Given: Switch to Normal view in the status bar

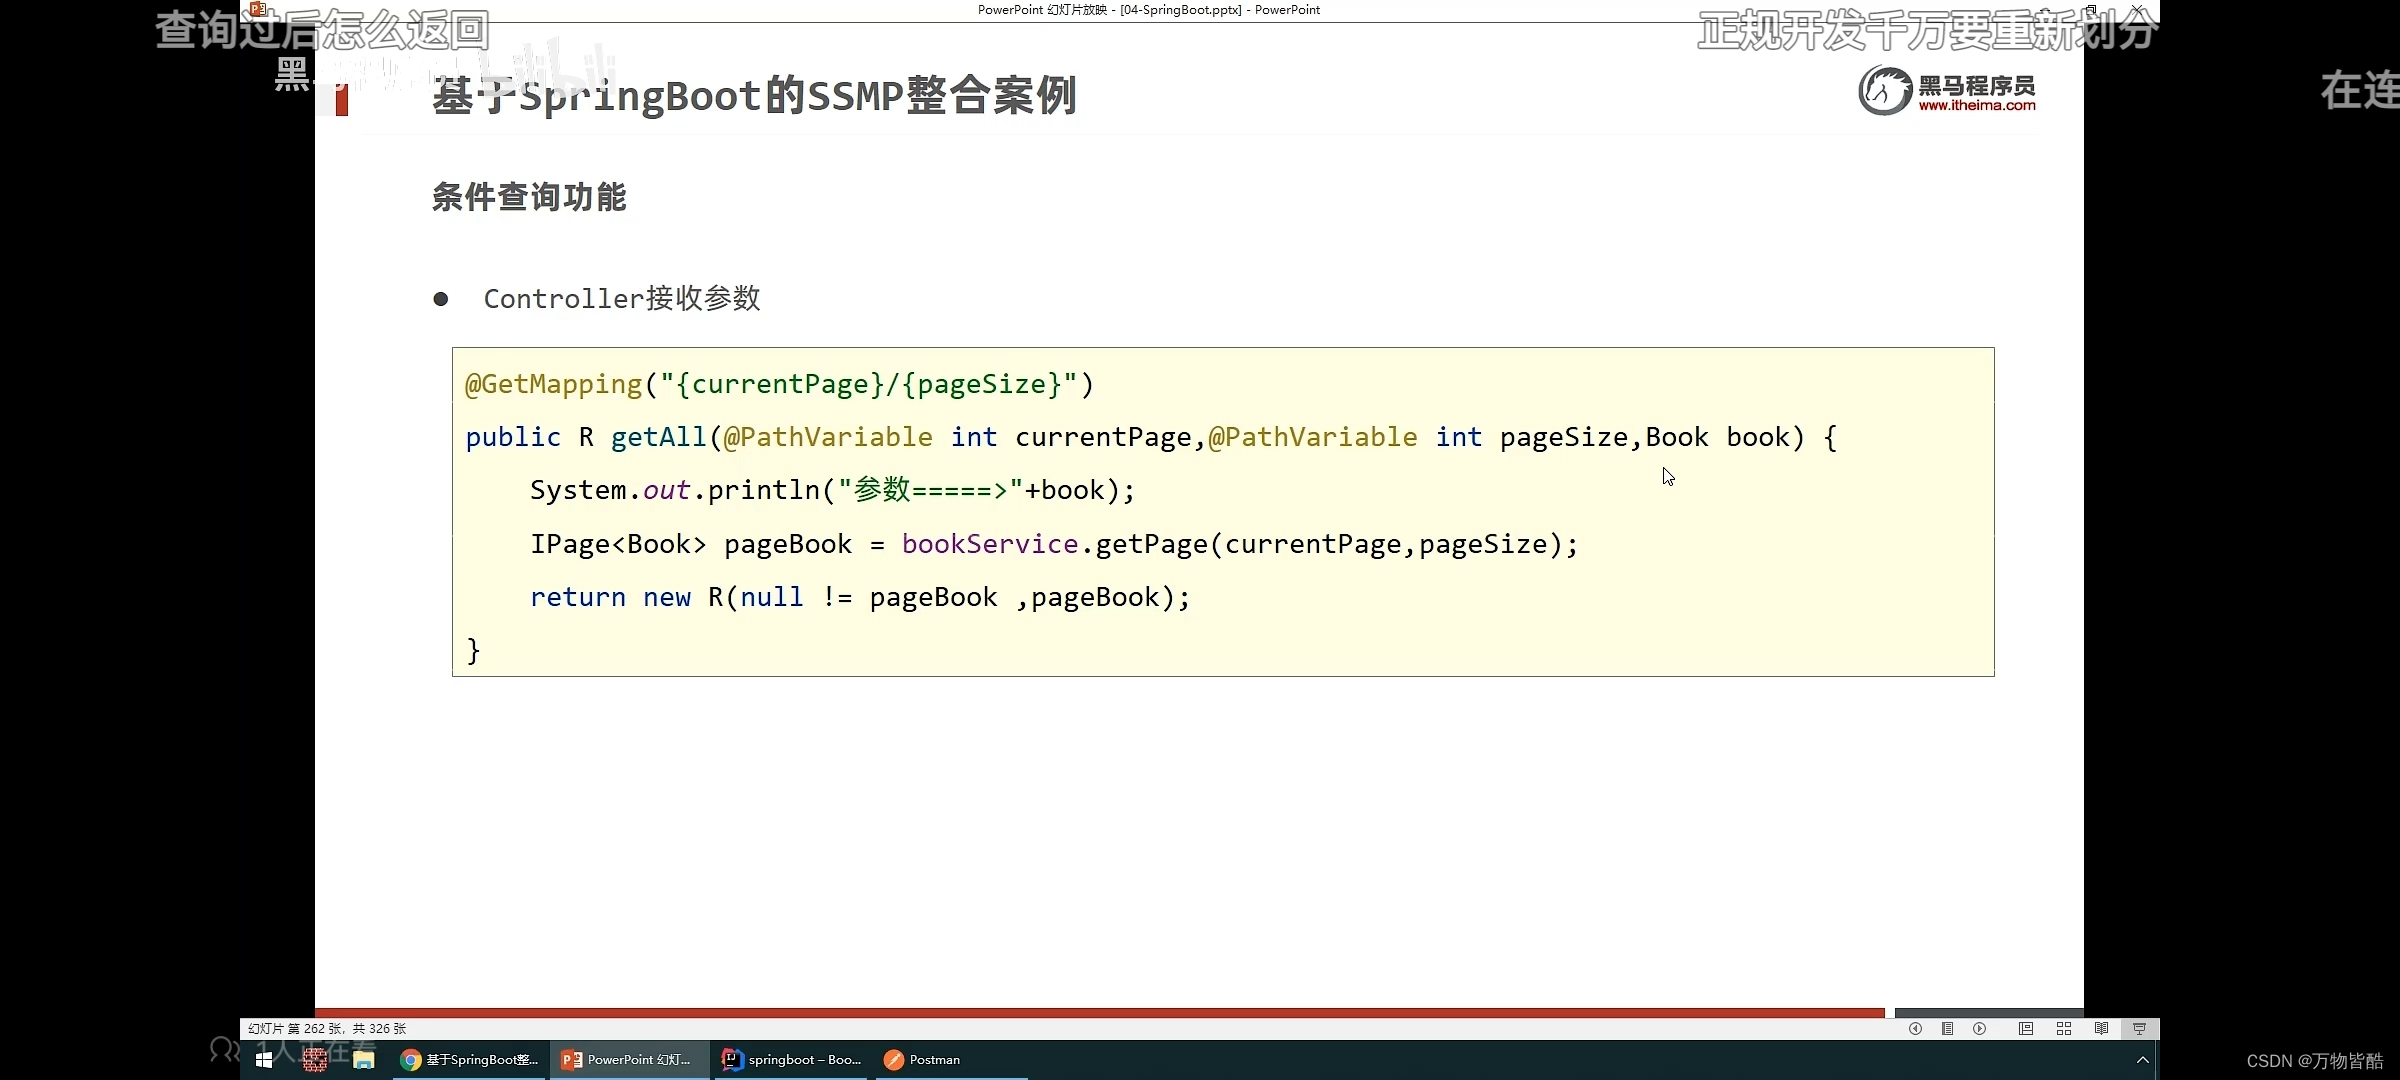Looking at the screenshot, I should tap(2026, 1028).
